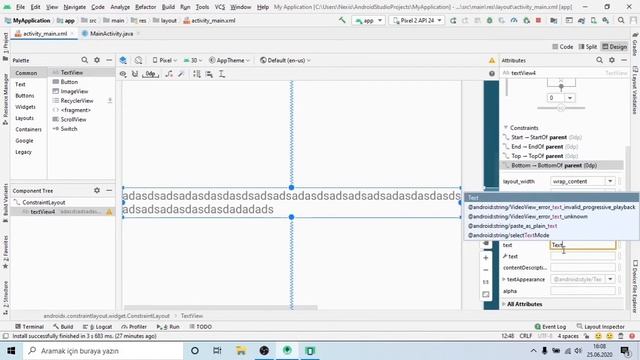
Task: Switch to Code view mode
Action: (563, 47)
